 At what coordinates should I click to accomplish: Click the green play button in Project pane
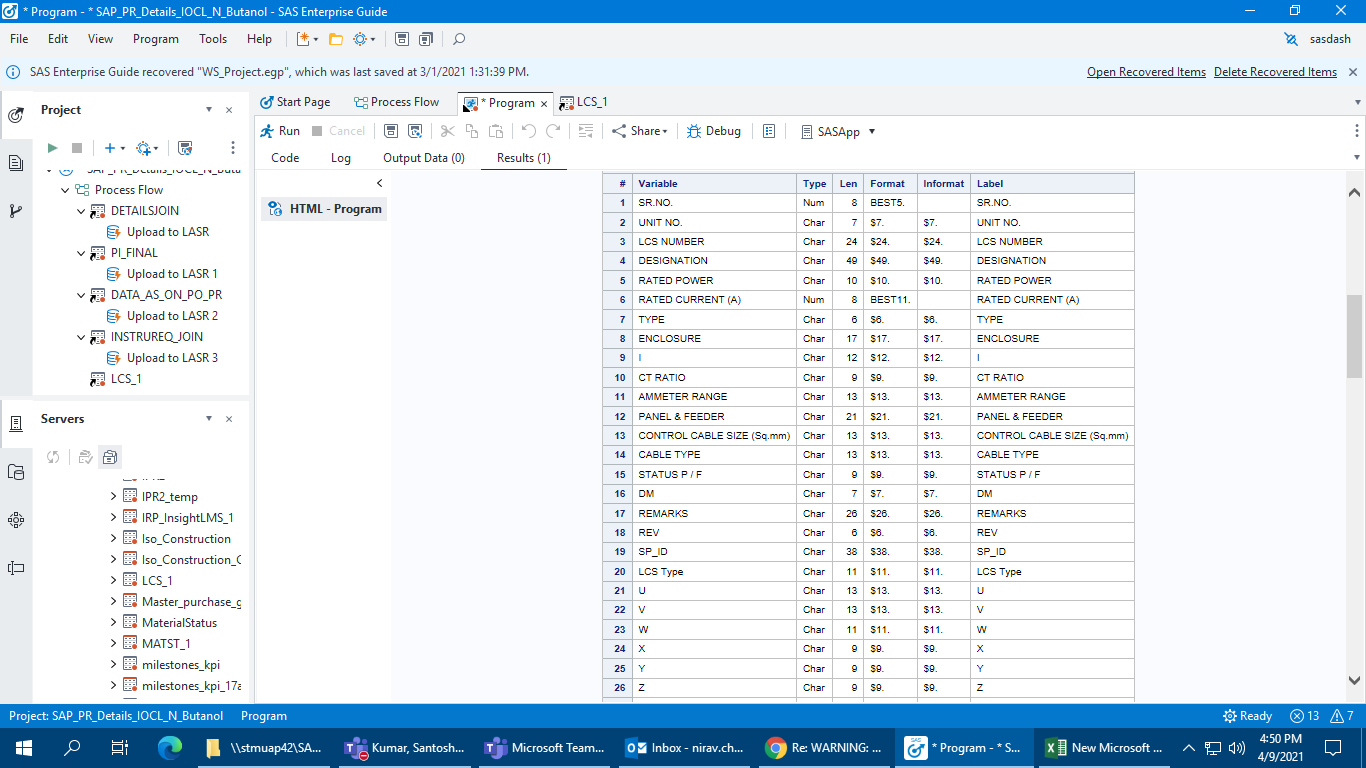[x=52, y=148]
